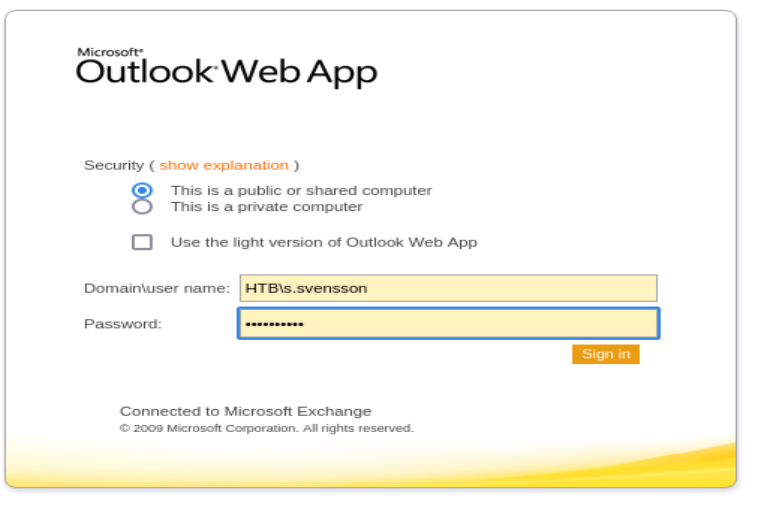
Task: Click the "show explanation" link
Action: (224, 165)
